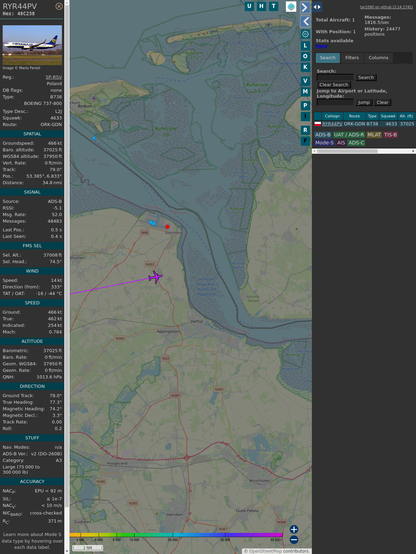Click the zoom in plus icon
This screenshot has width=416, height=554.
pos(294,529)
